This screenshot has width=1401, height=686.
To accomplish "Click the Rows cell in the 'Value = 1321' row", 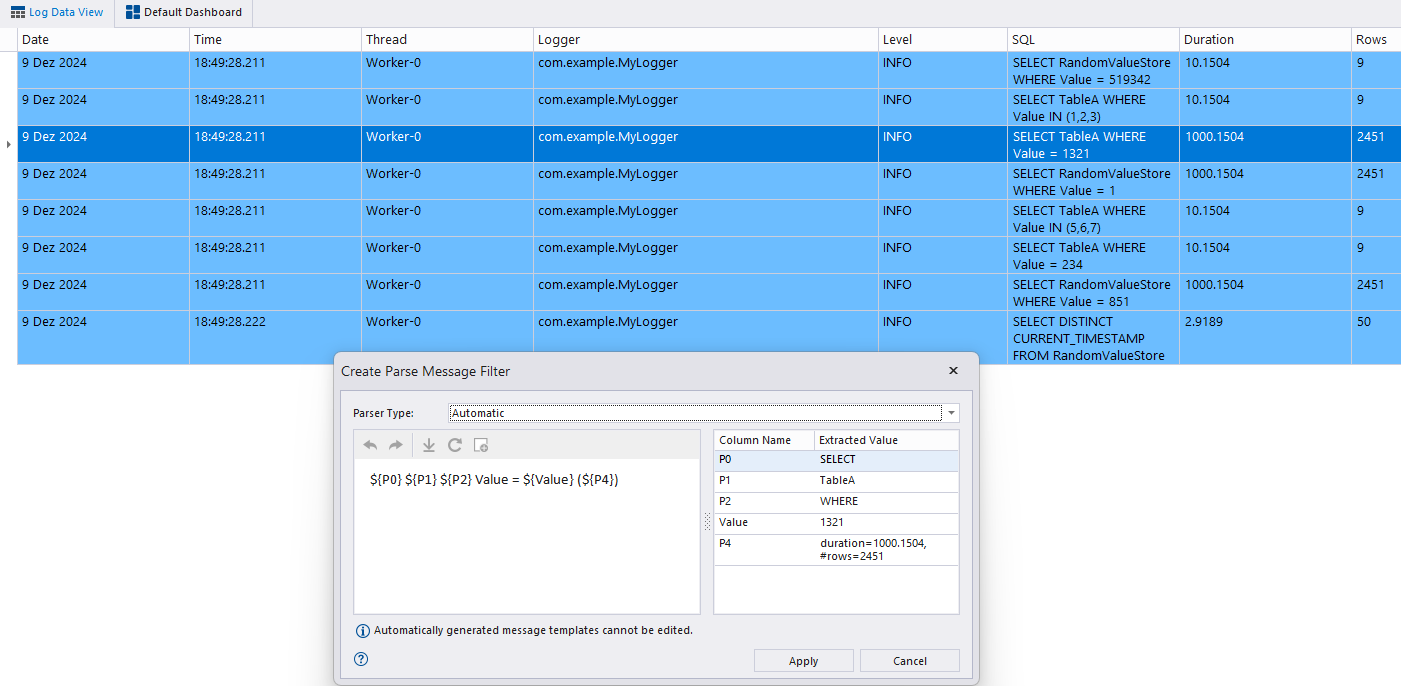I will (x=1376, y=145).
